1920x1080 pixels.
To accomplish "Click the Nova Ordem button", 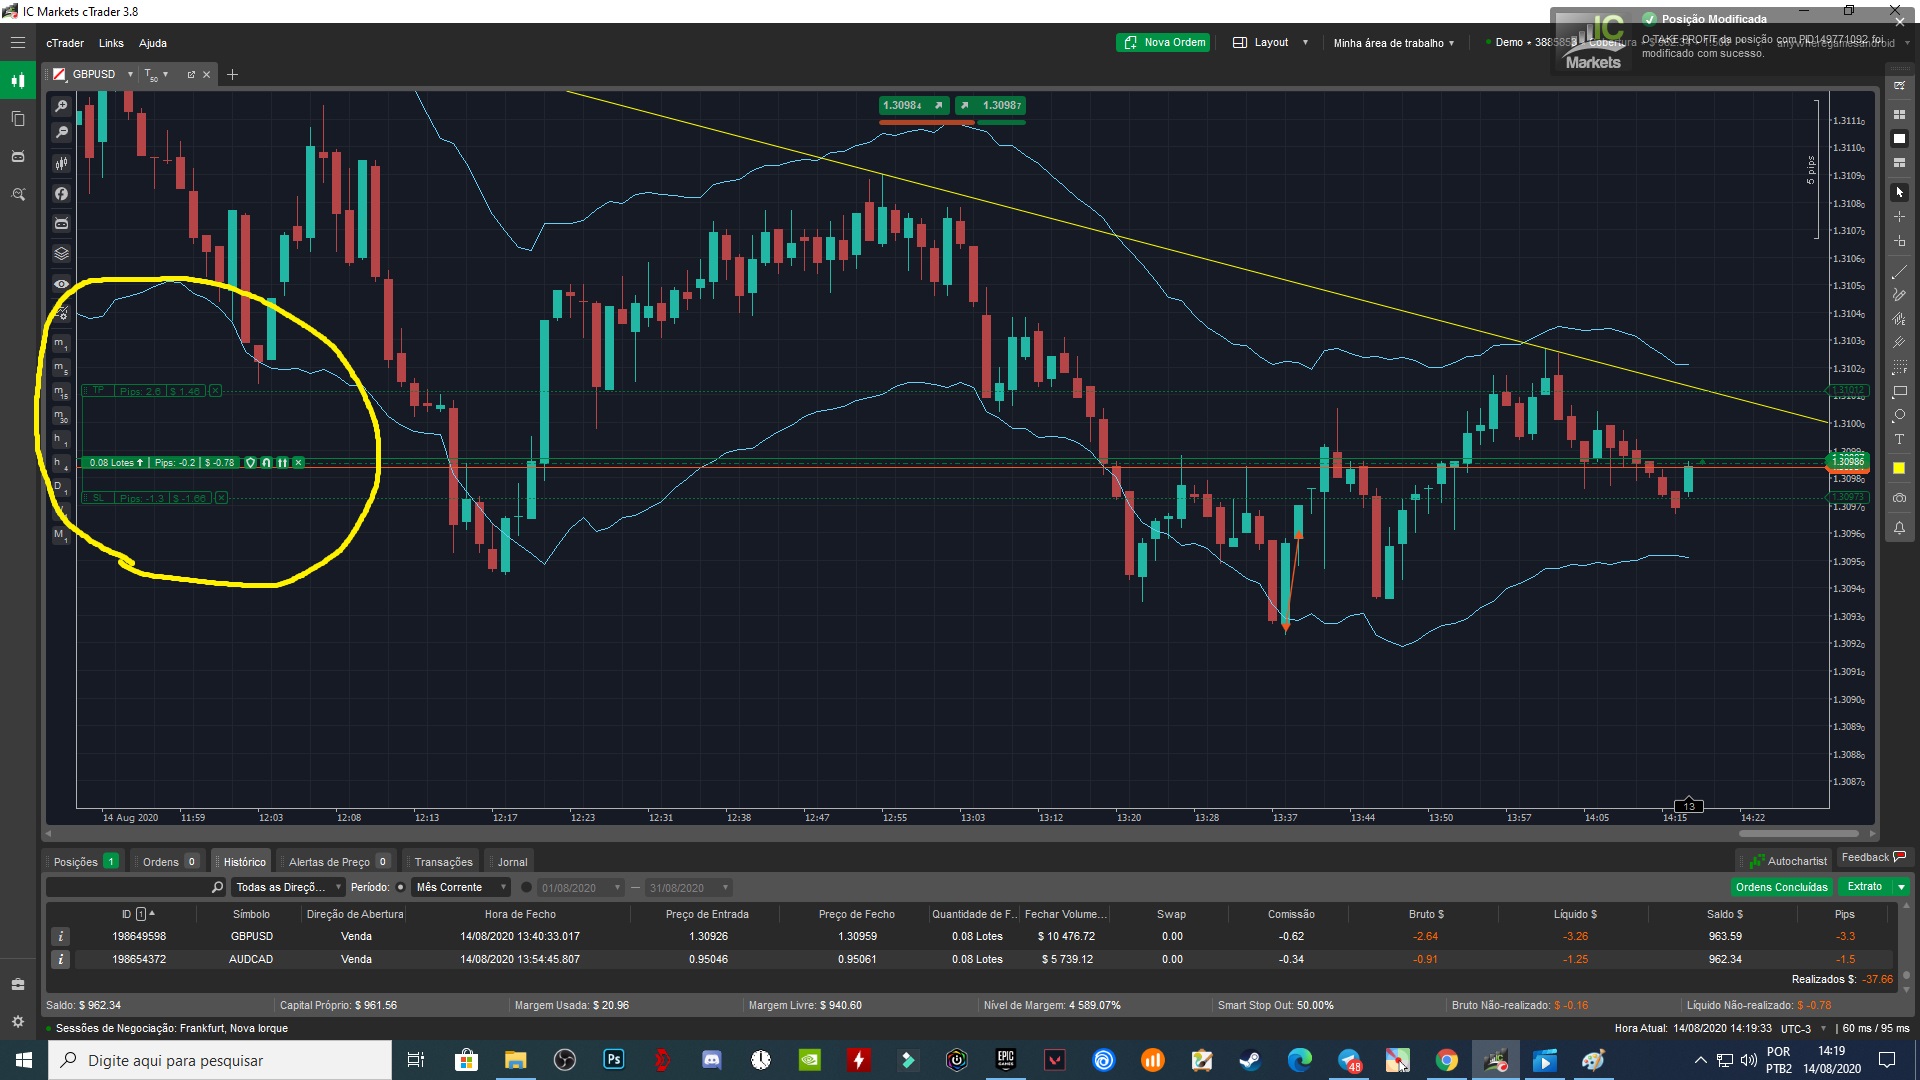I will (x=1163, y=43).
